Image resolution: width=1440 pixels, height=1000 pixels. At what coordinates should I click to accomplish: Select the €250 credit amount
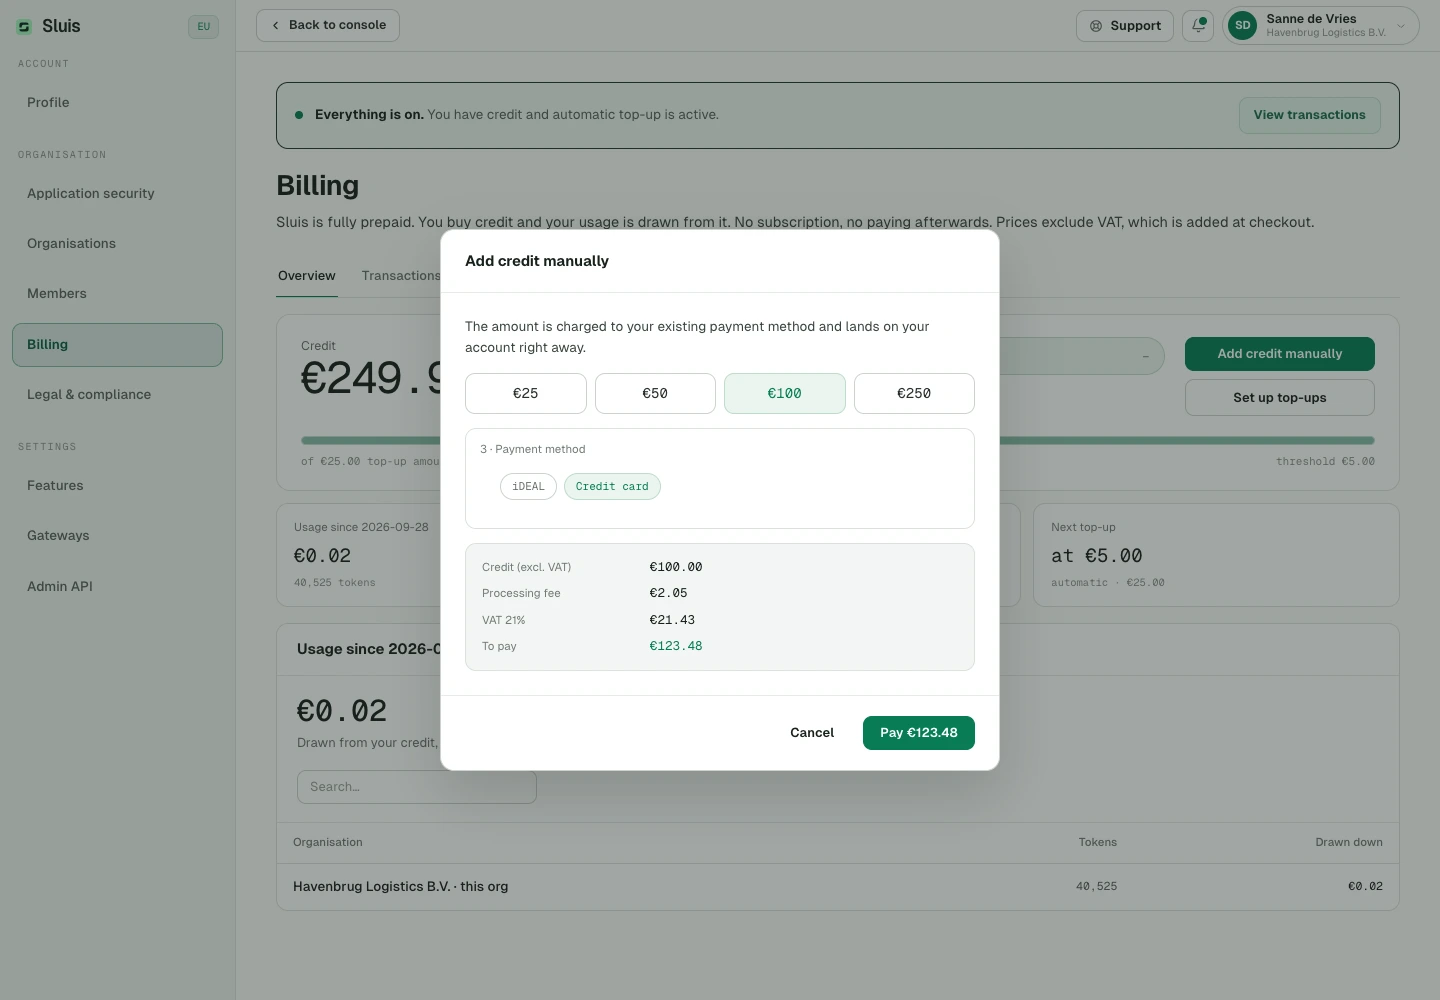point(914,393)
